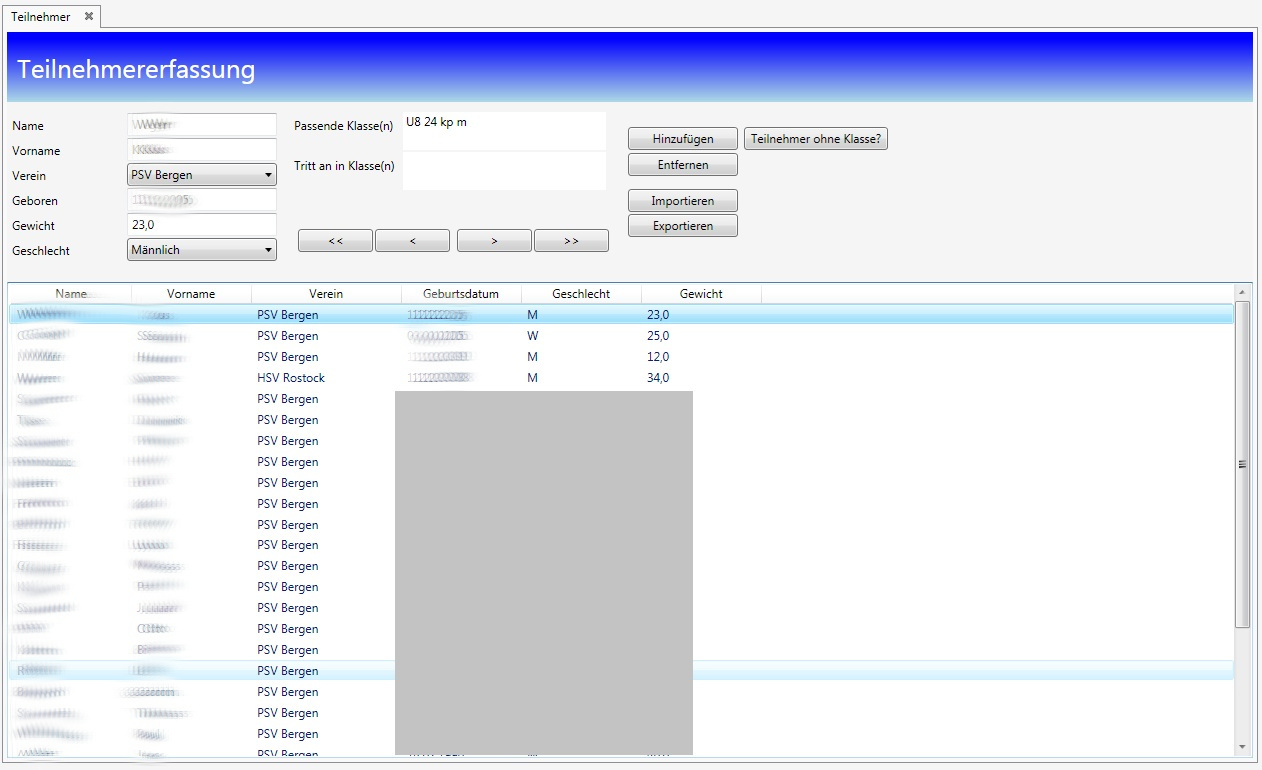
Task: Click the Gewicht column header
Action: [701, 294]
